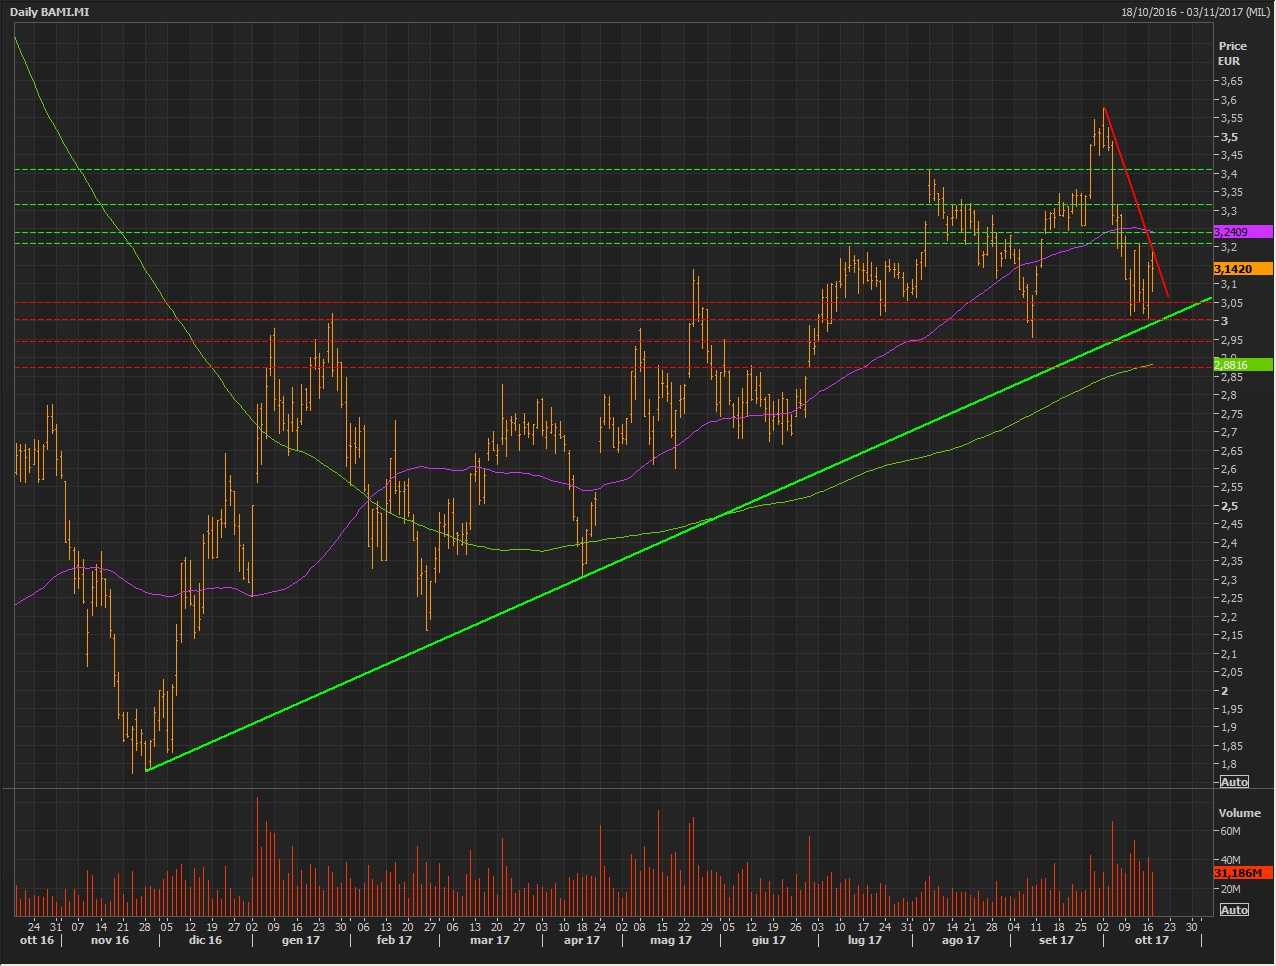Image resolution: width=1276 pixels, height=966 pixels.
Task: Click the Auto button on the price axis
Action: [x=1234, y=782]
